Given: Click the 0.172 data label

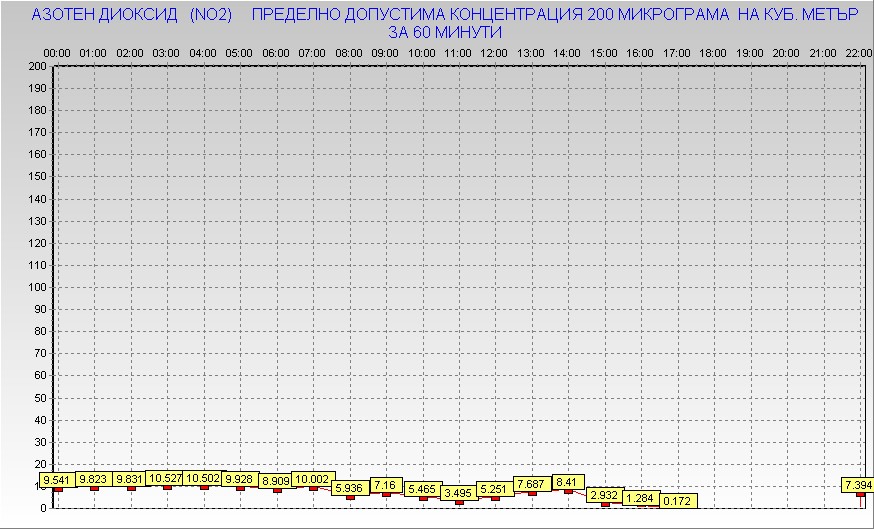Looking at the screenshot, I should pyautogui.click(x=677, y=500).
